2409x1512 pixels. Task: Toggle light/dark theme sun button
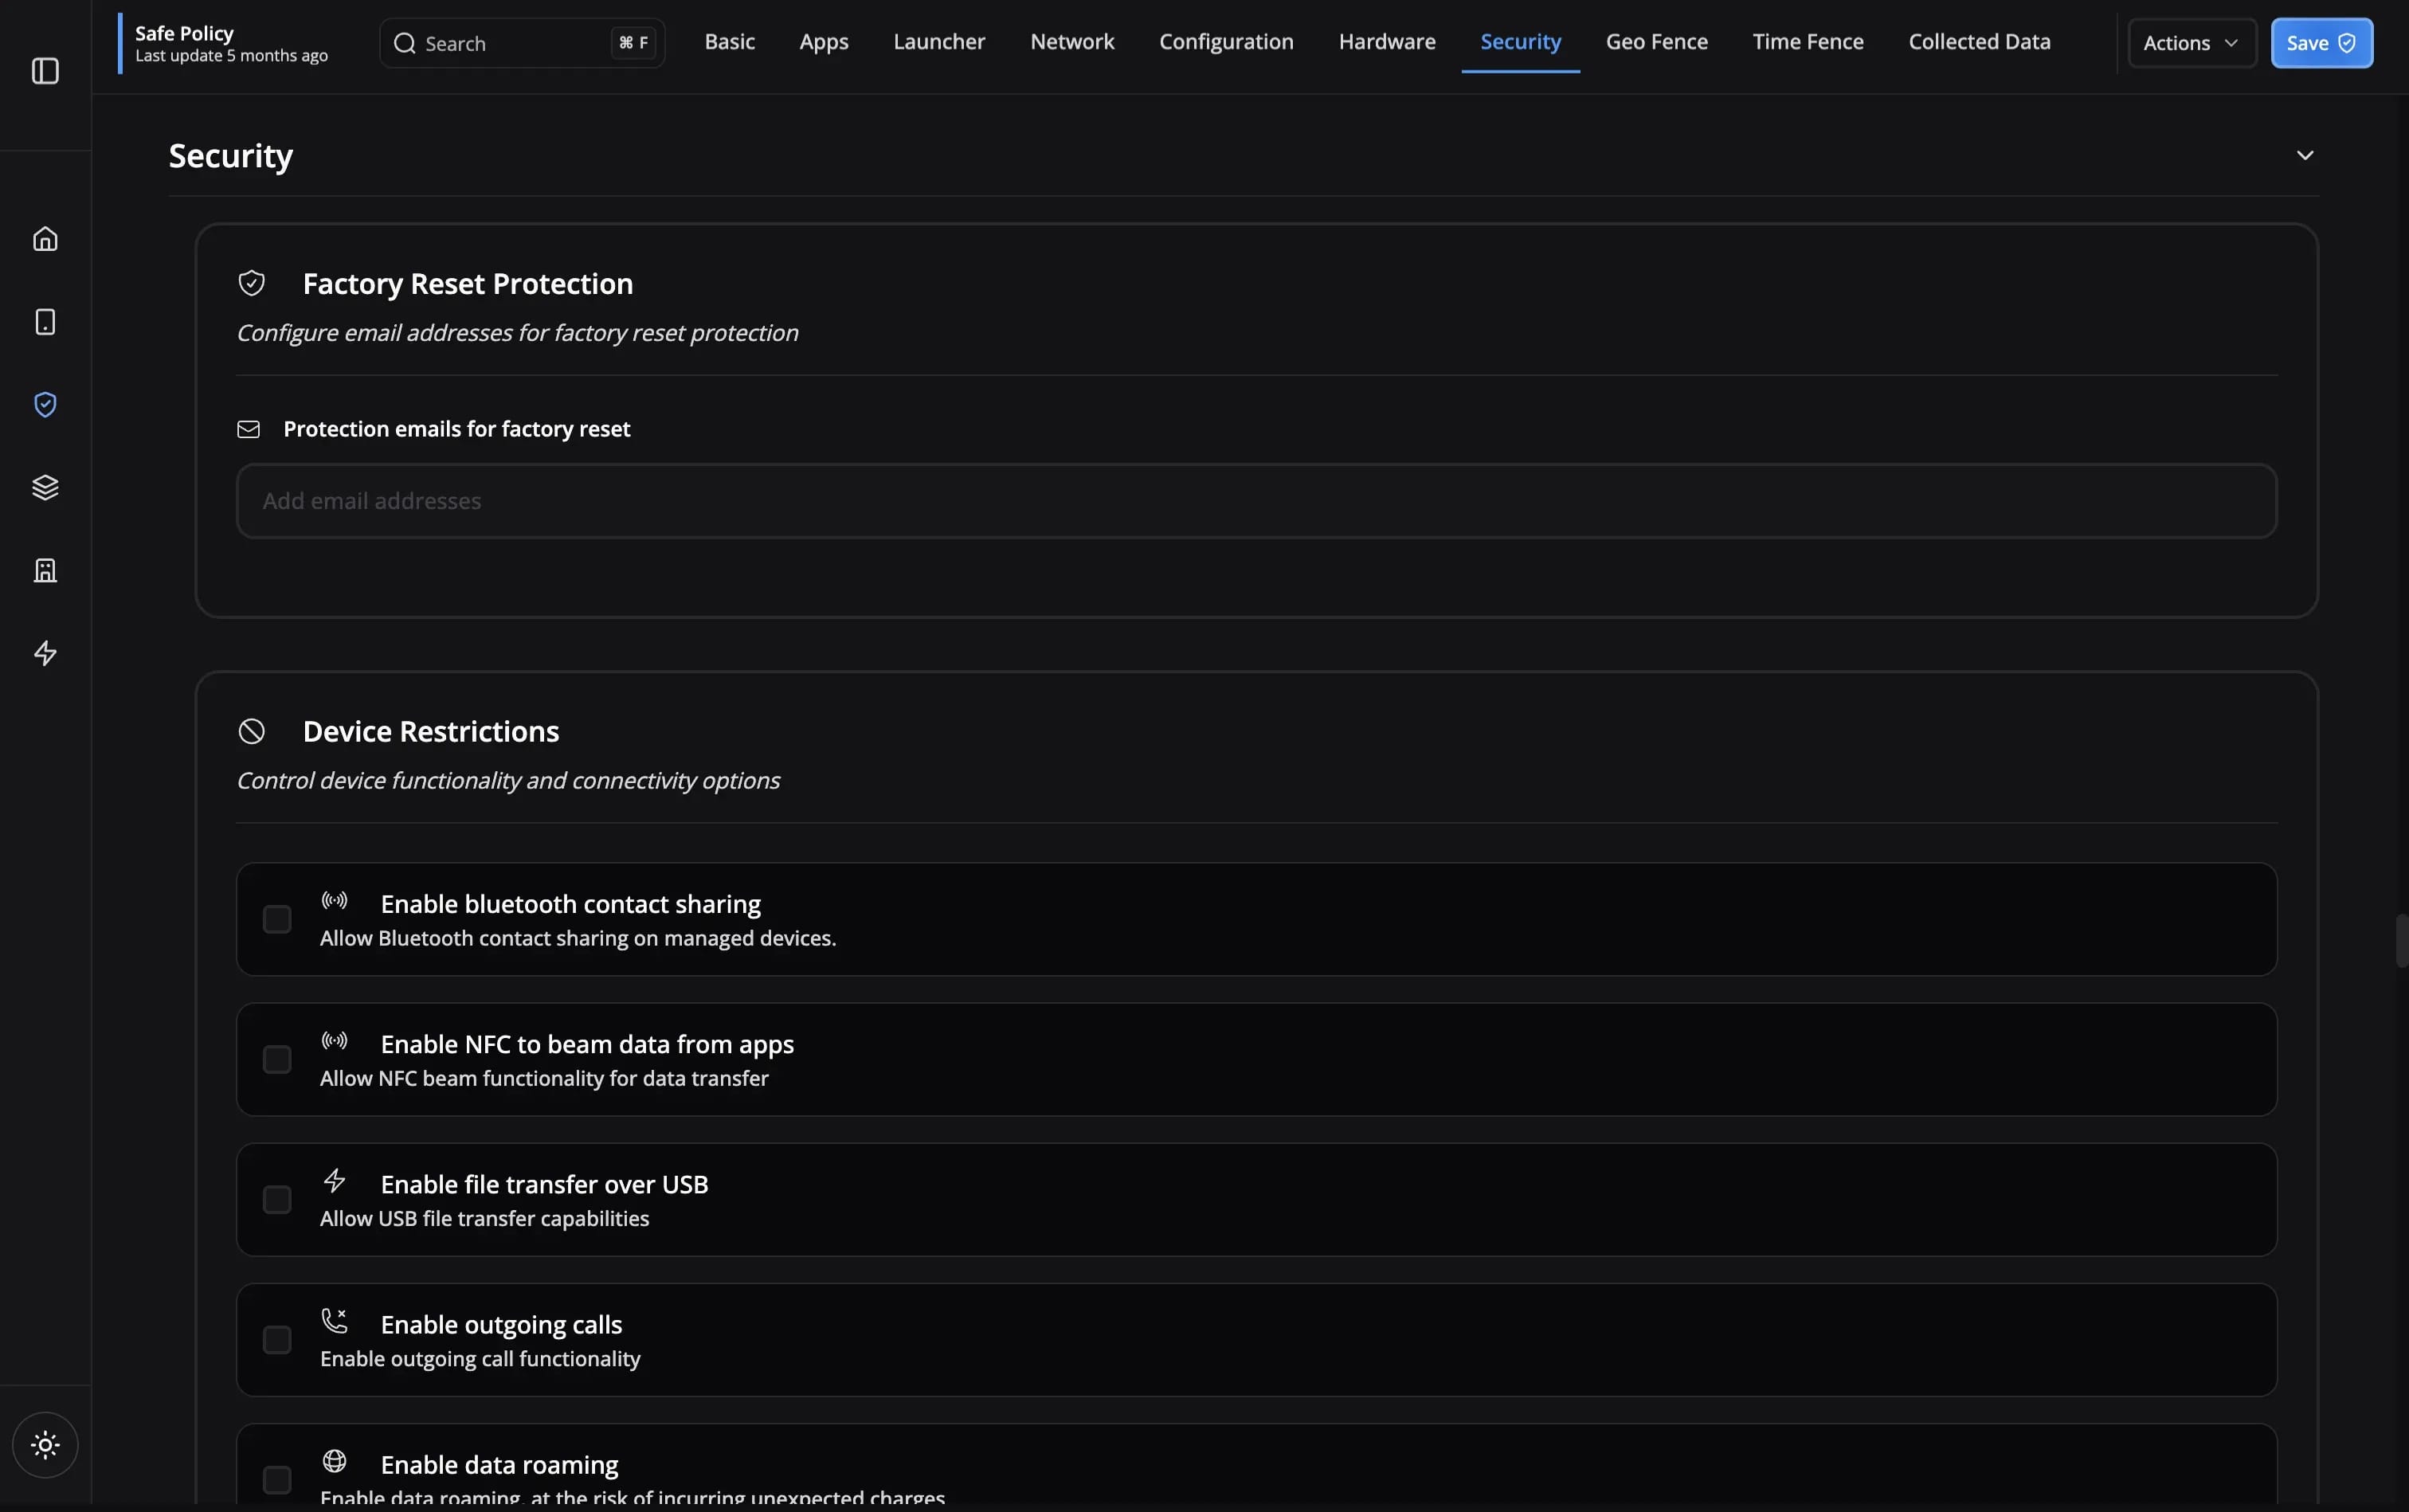click(45, 1445)
